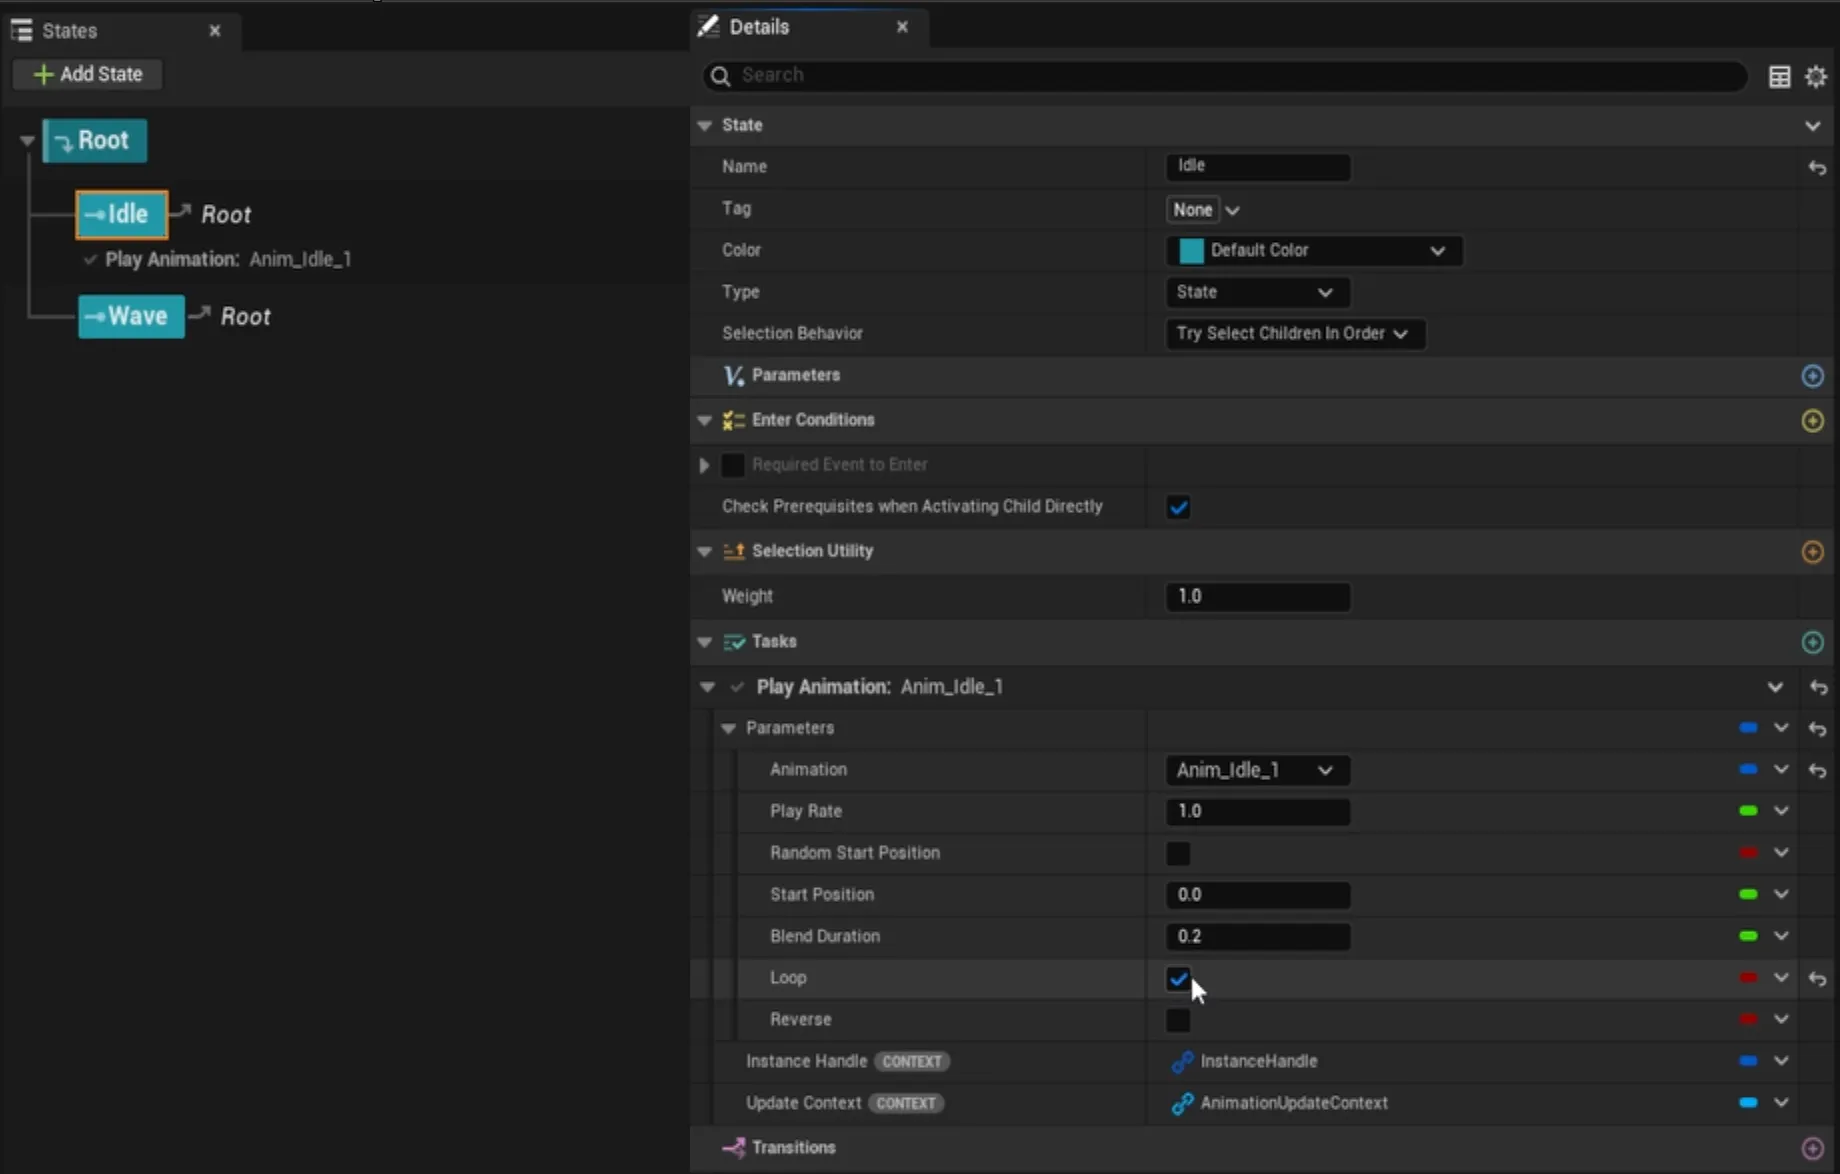Collapse the task Parameters group
The image size is (1840, 1174).
pos(728,729)
